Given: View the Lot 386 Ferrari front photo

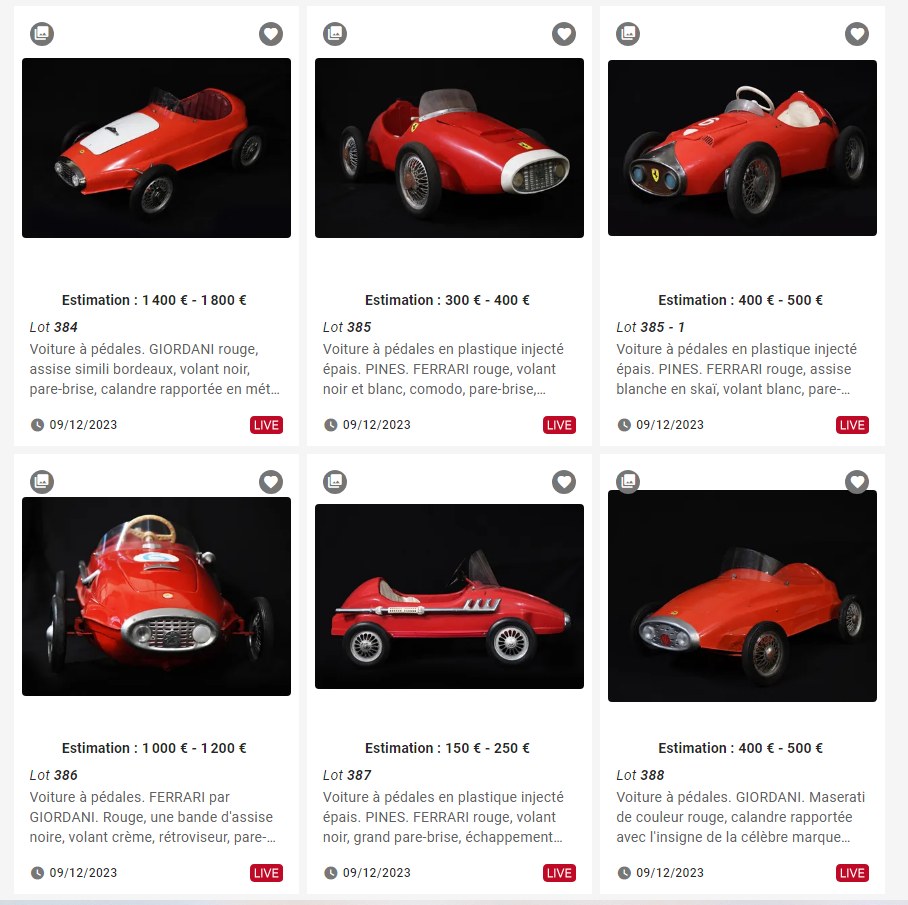Looking at the screenshot, I should click(156, 596).
